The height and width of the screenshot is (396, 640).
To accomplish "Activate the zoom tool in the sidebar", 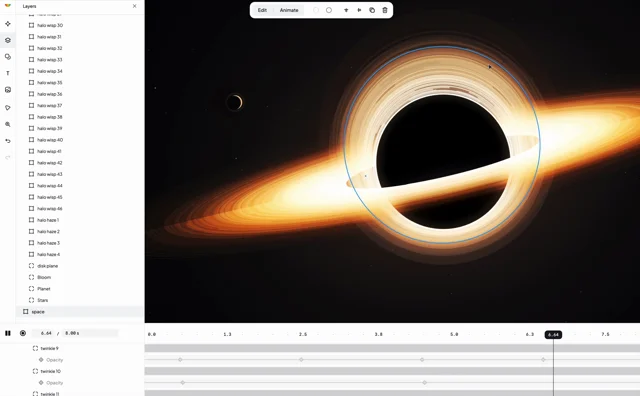I will click(8, 125).
